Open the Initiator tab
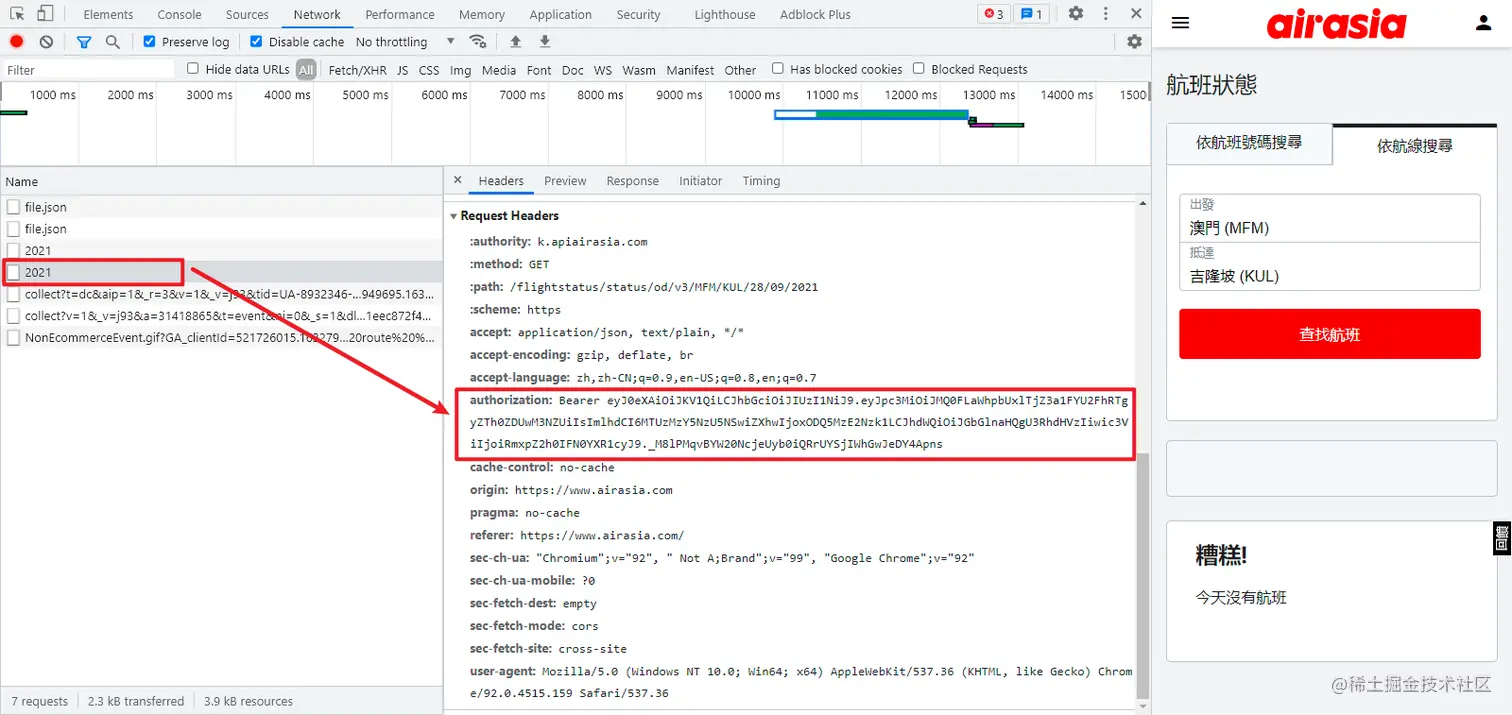Viewport: 1512px width, 715px height. pos(701,181)
